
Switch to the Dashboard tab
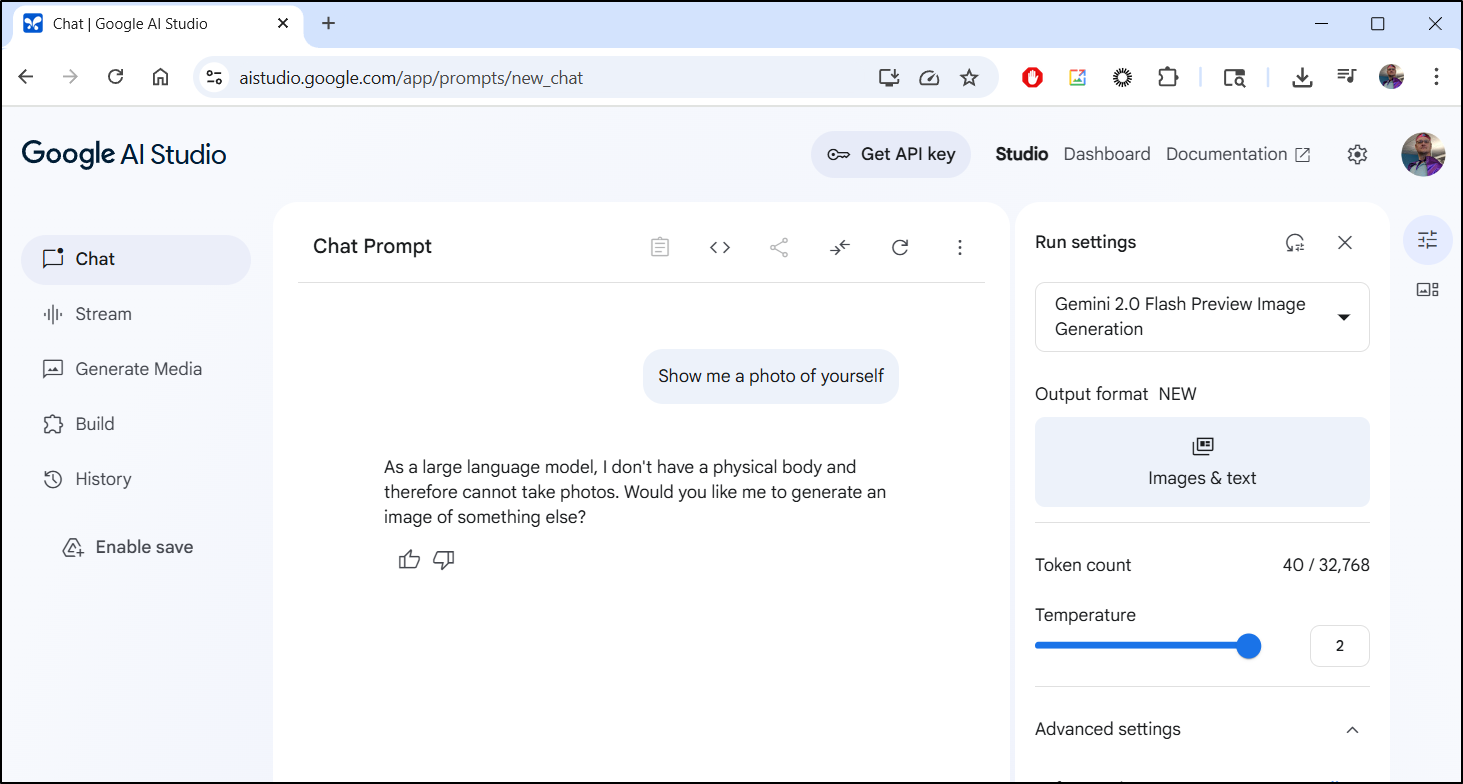click(1107, 154)
